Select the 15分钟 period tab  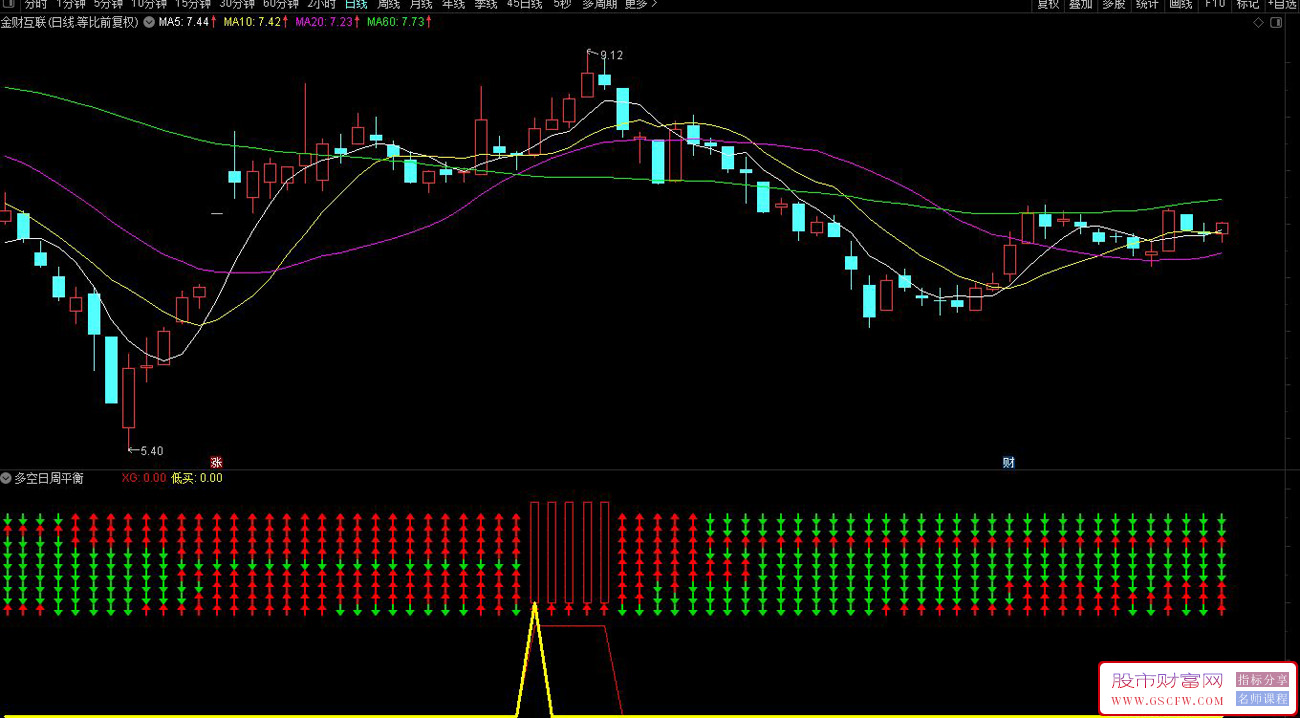click(x=193, y=4)
